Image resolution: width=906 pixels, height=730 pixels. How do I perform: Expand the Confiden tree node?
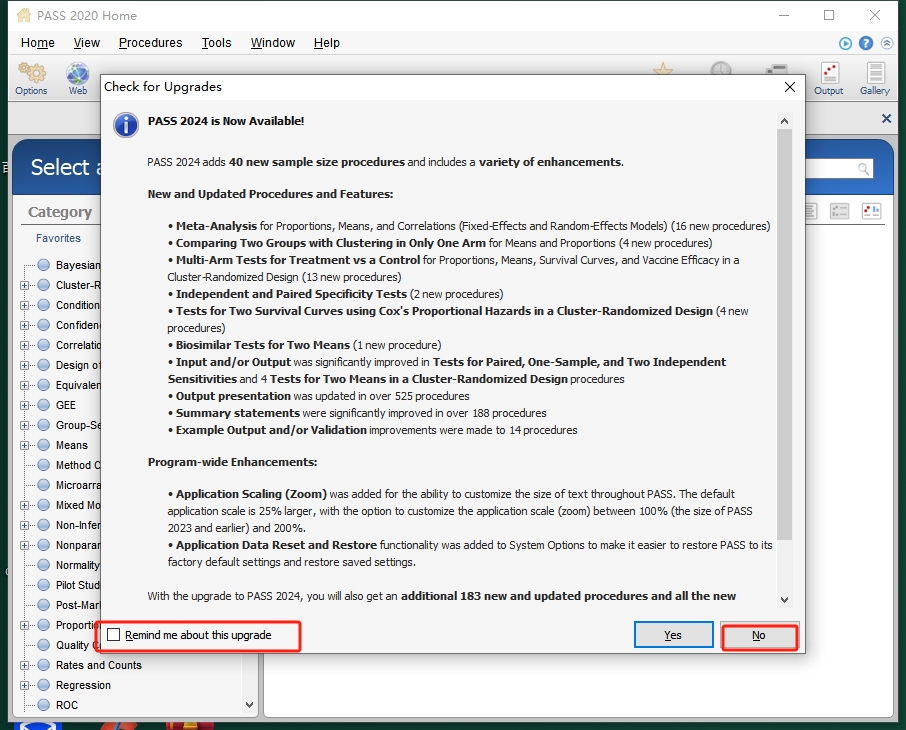(x=24, y=325)
